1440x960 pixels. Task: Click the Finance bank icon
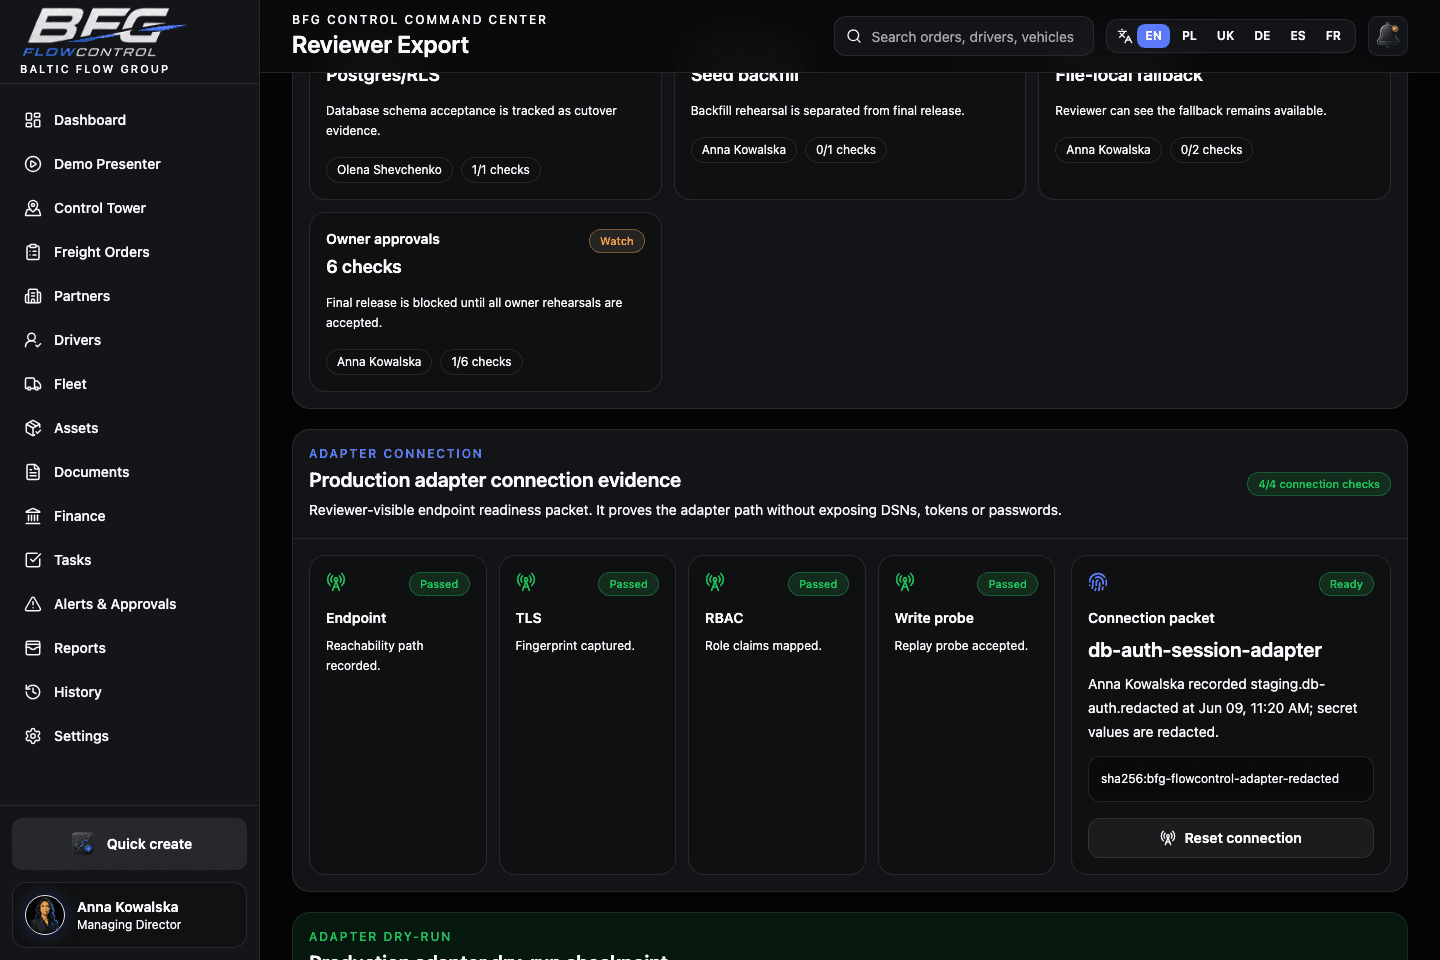(x=33, y=516)
